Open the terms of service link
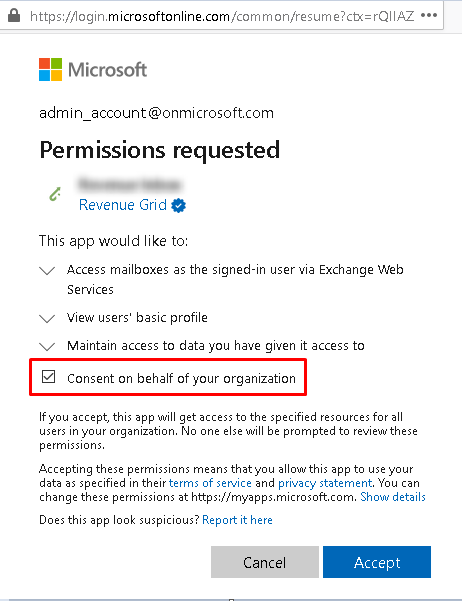The width and height of the screenshot is (462, 601). pyautogui.click(x=210, y=483)
